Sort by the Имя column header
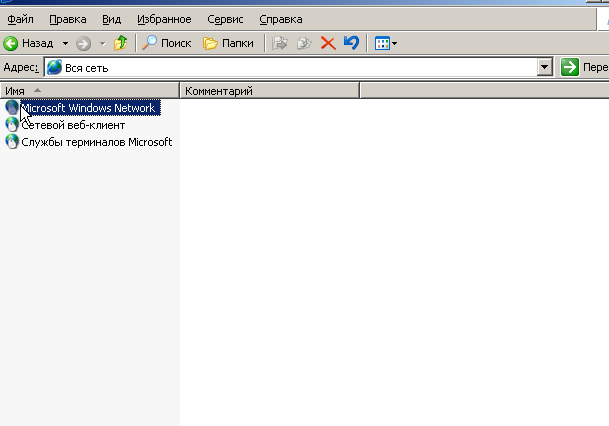 90,91
